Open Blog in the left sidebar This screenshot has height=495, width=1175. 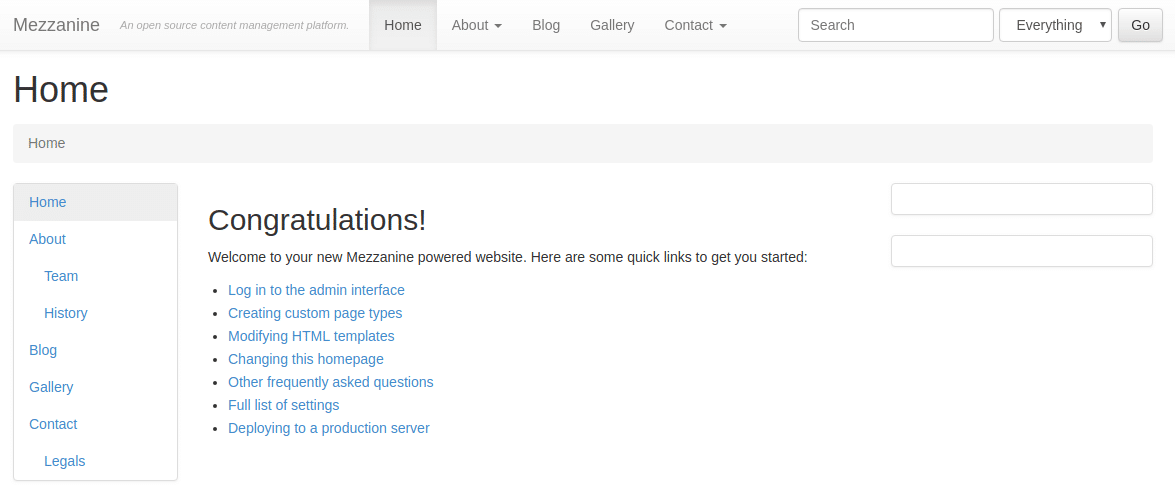tap(95, 350)
